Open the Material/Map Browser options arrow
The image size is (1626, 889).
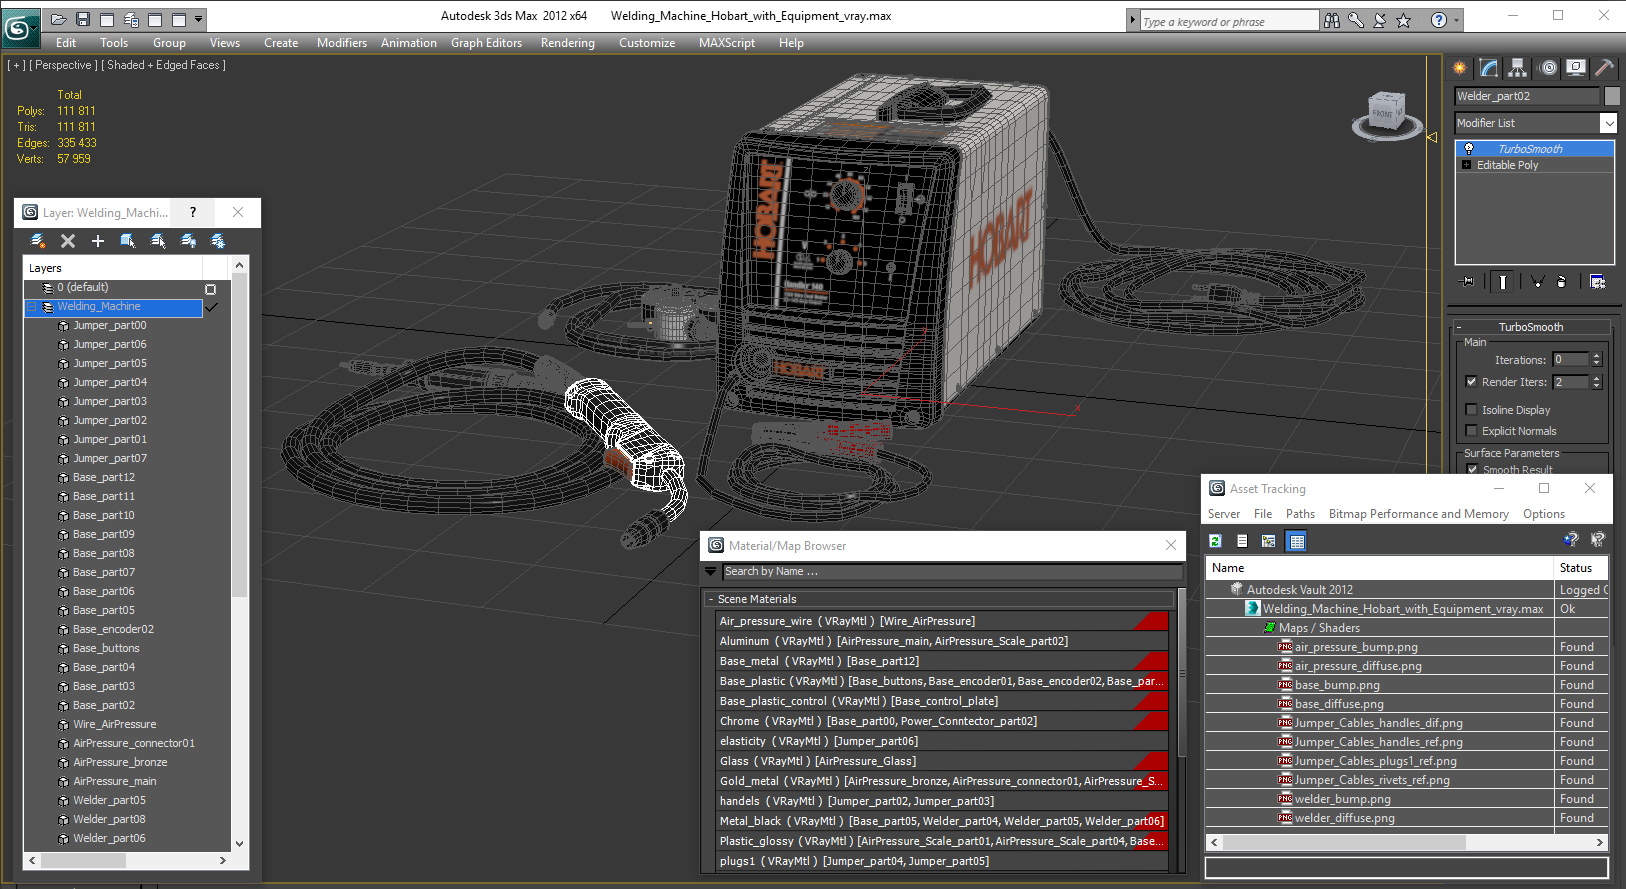(711, 572)
